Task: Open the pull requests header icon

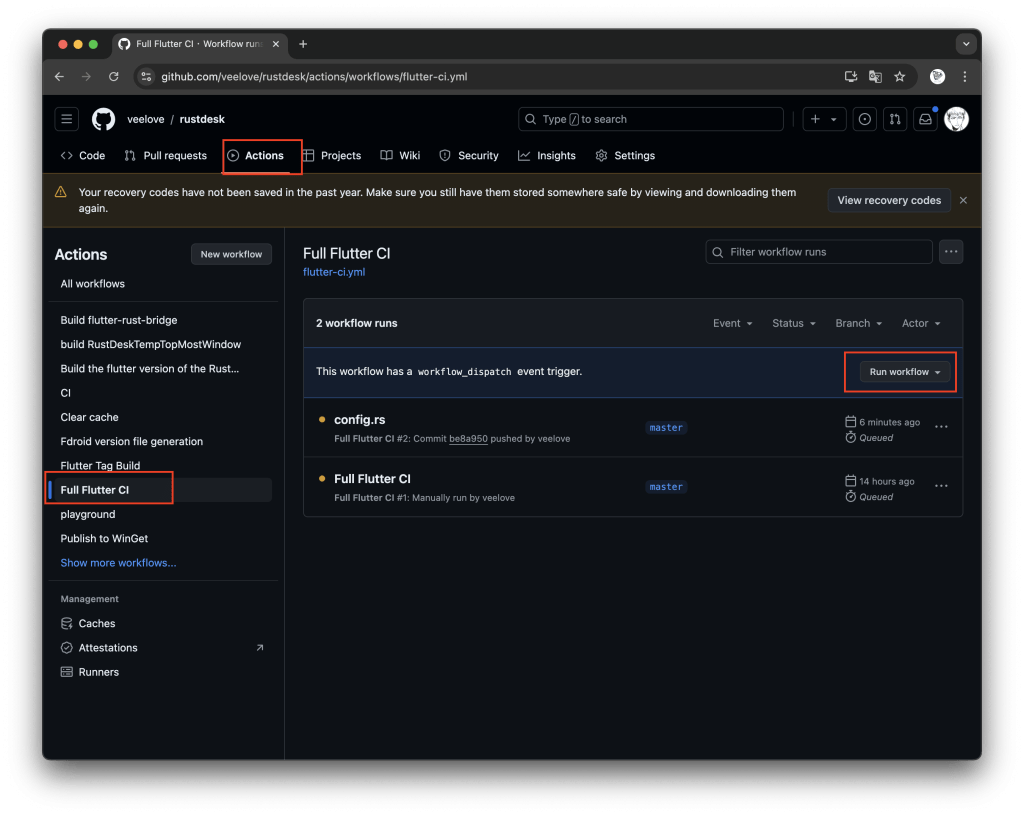Action: 894,119
